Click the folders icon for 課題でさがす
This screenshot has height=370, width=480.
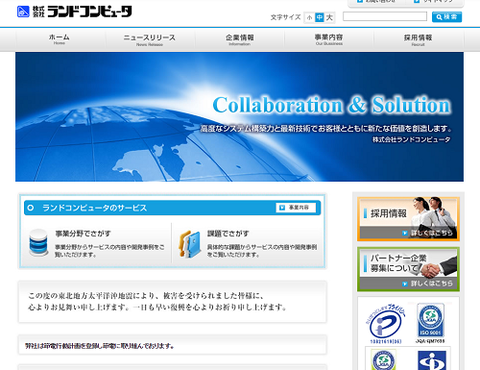click(190, 244)
